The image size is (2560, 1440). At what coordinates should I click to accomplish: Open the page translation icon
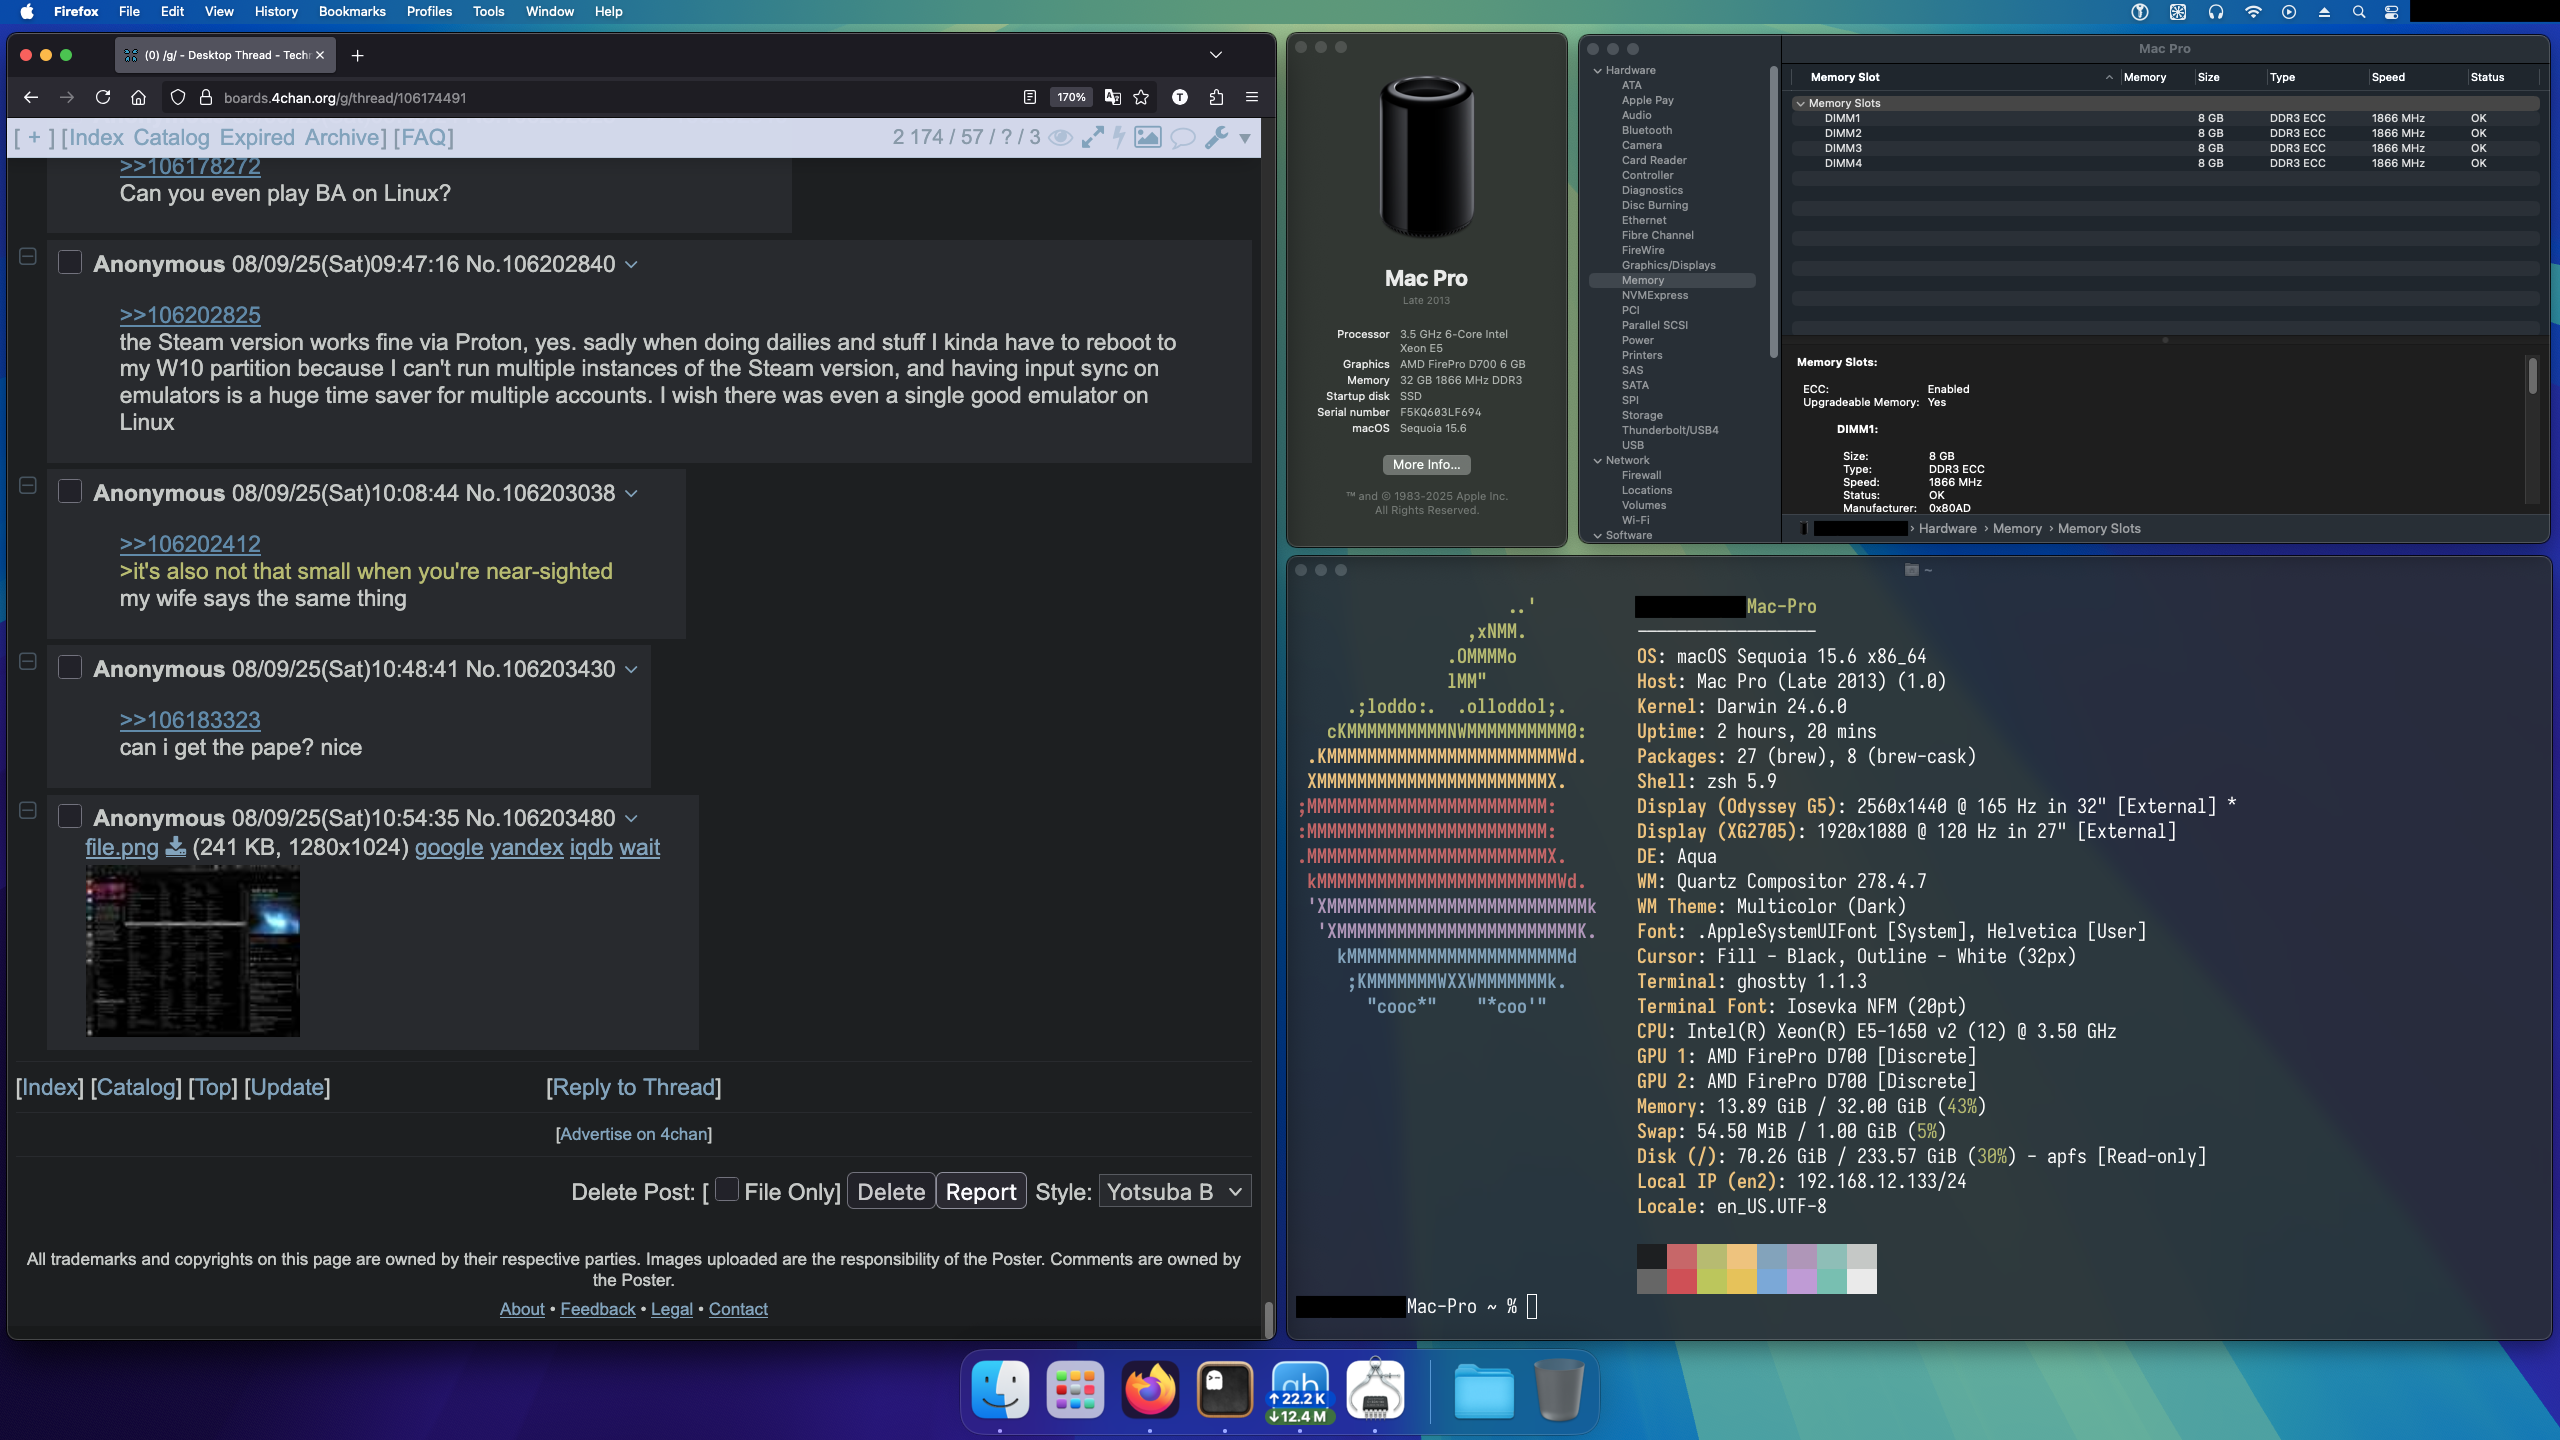click(1112, 97)
